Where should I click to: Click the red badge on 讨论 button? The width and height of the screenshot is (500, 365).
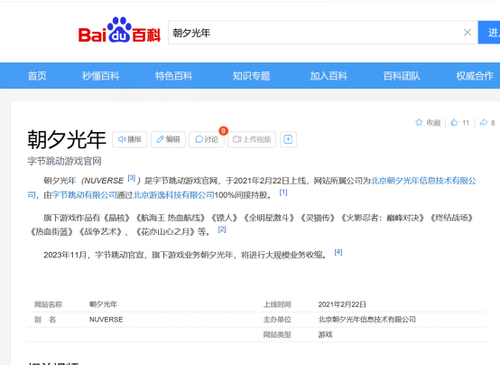(x=223, y=130)
